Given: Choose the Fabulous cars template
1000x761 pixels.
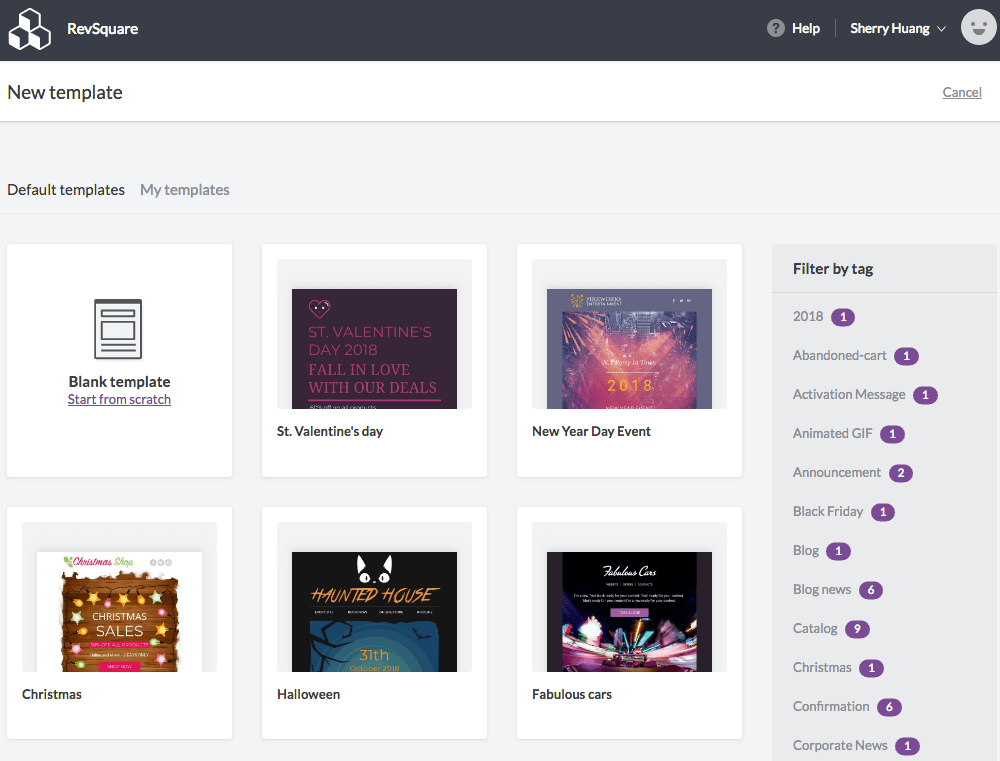Looking at the screenshot, I should (629, 611).
